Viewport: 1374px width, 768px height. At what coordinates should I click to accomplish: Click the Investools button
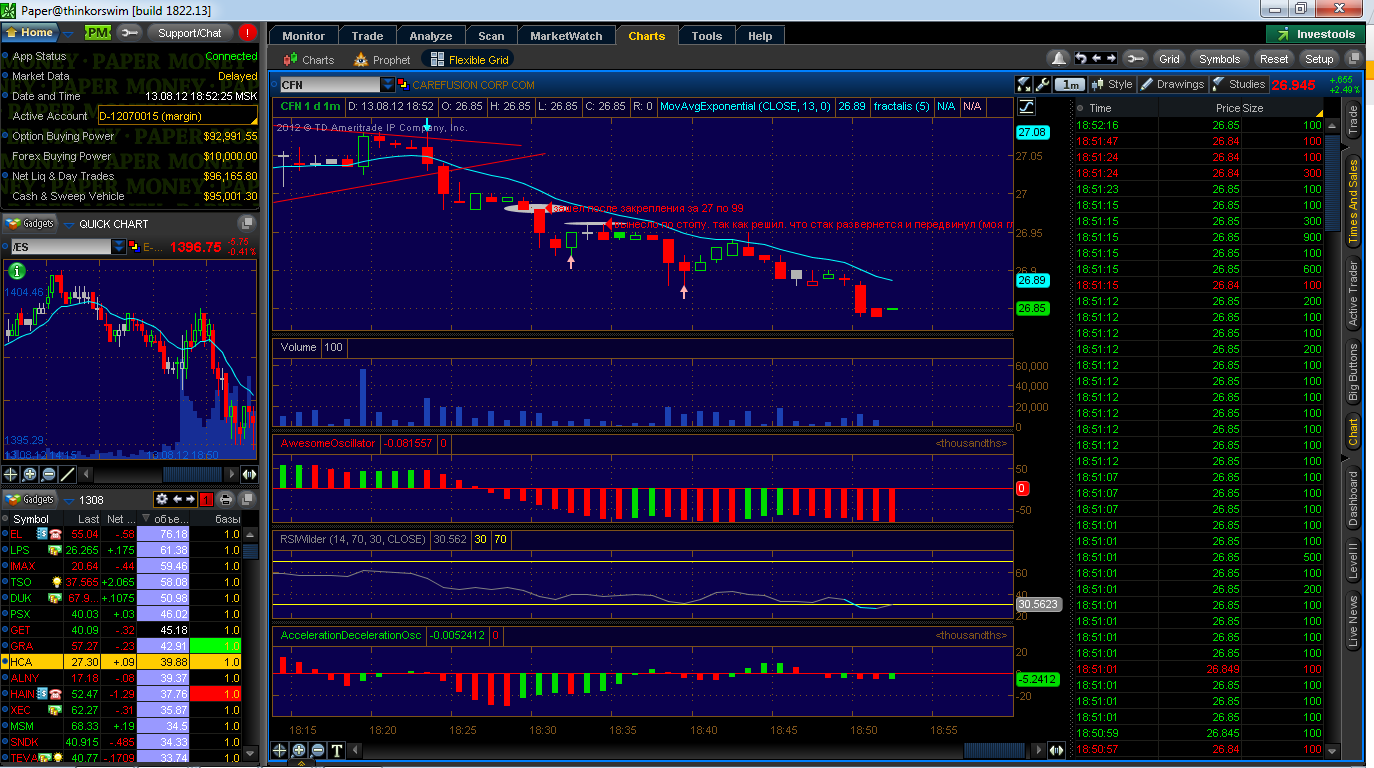(1316, 34)
